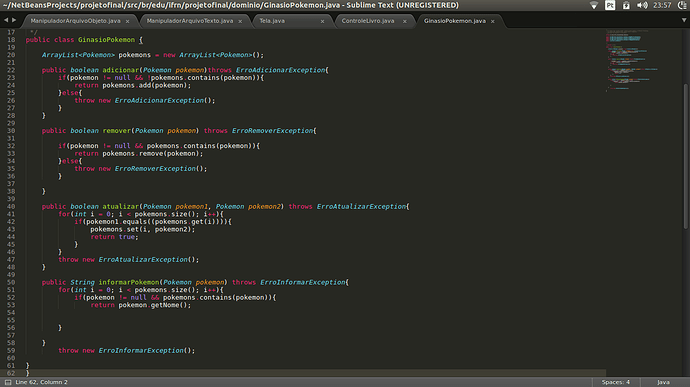Open the Wi-Fi network indicator
The height and width of the screenshot is (387, 690).
coord(594,5)
